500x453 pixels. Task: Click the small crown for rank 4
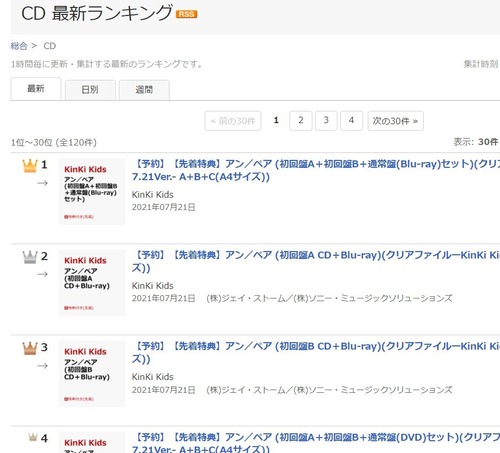click(33, 437)
